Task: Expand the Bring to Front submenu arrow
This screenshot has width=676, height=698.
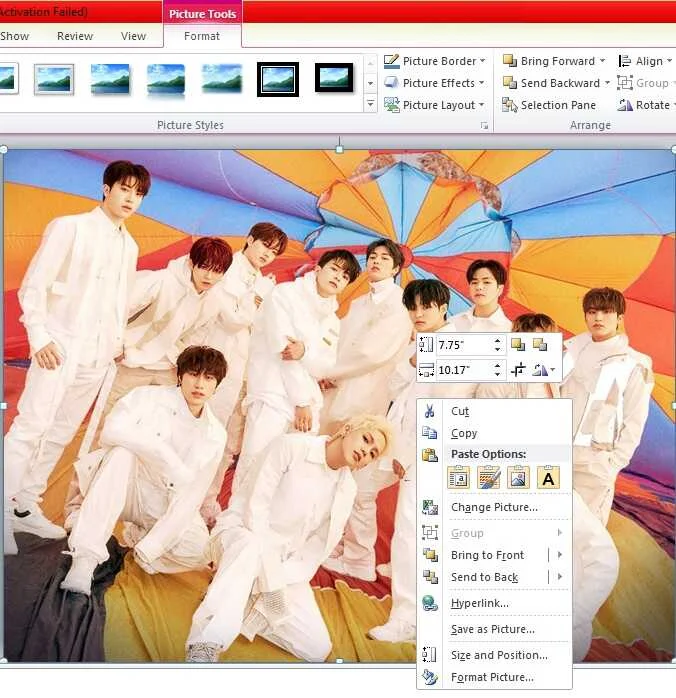Action: [560, 555]
